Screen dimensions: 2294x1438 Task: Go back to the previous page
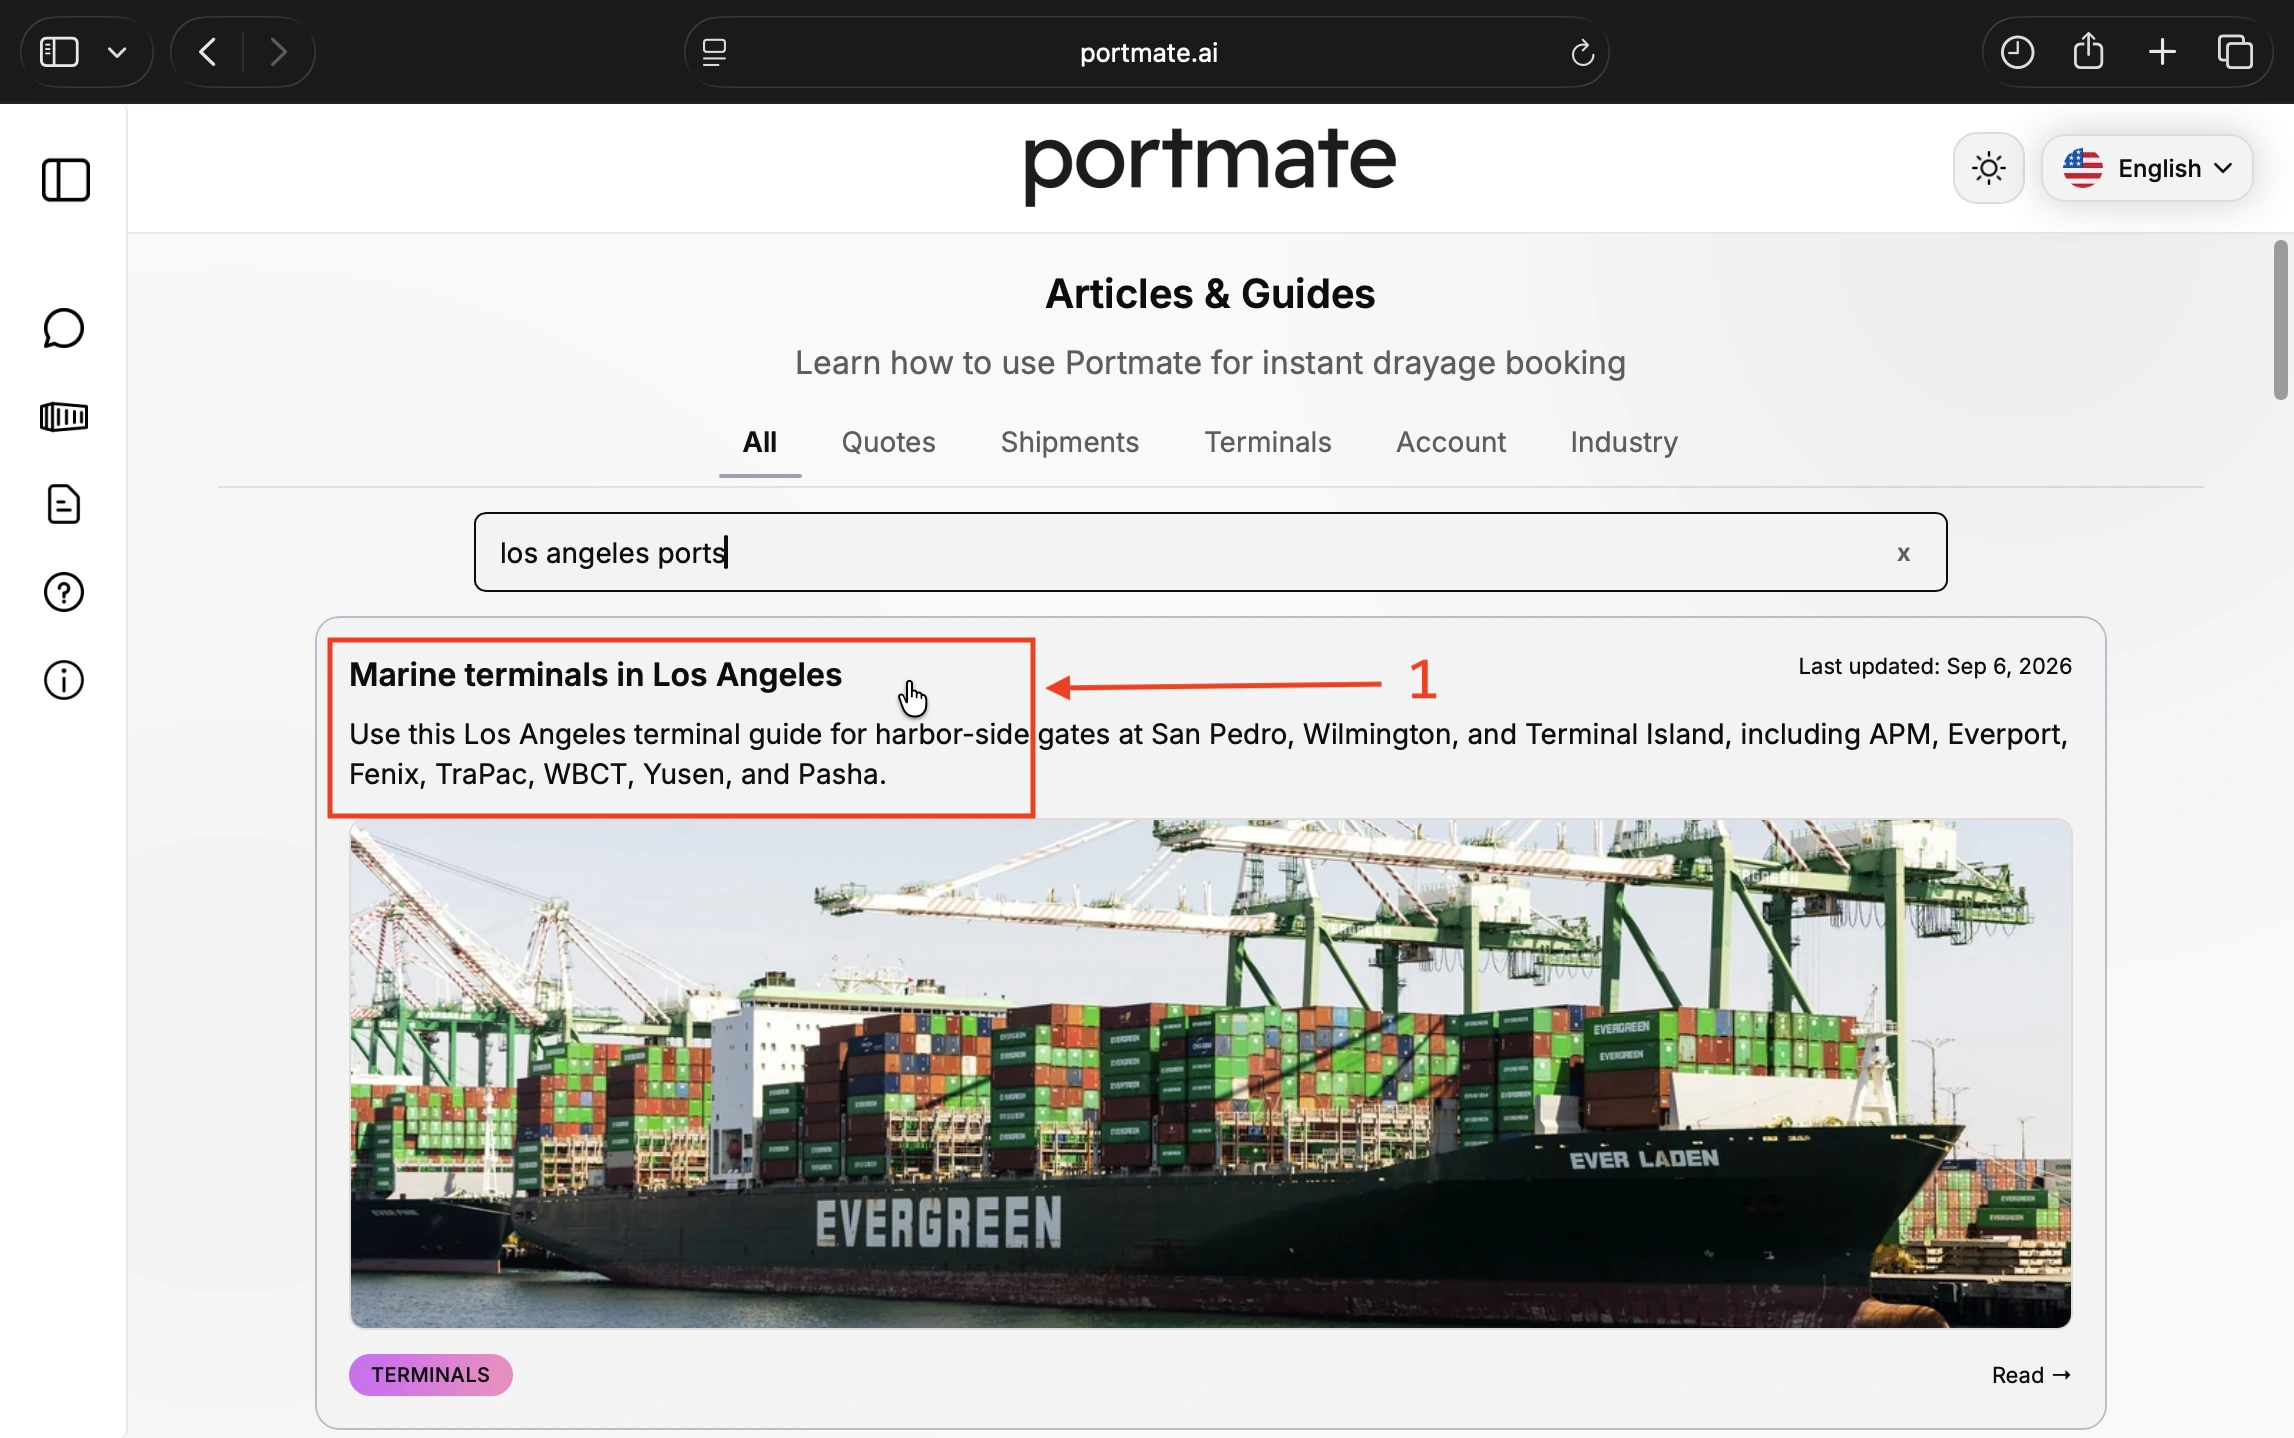pos(207,52)
